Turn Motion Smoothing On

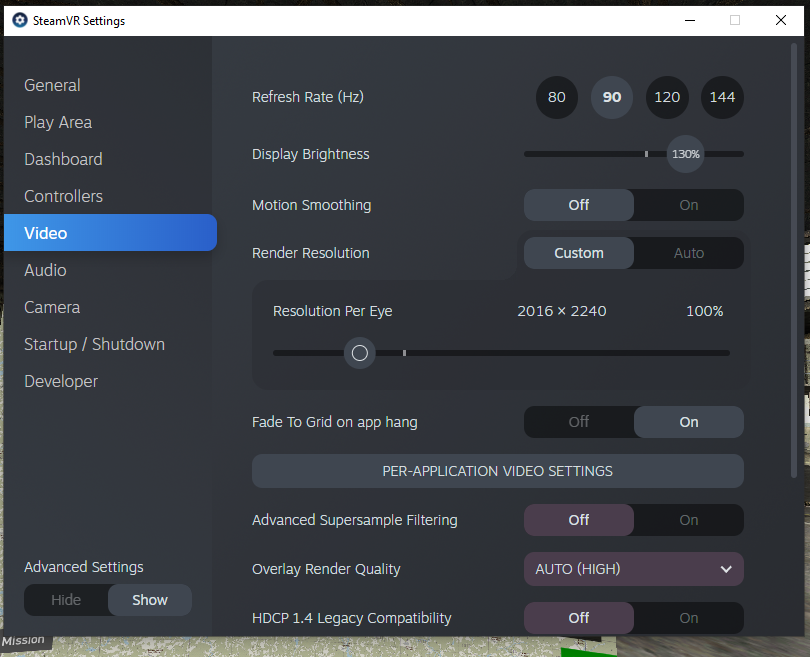[689, 205]
